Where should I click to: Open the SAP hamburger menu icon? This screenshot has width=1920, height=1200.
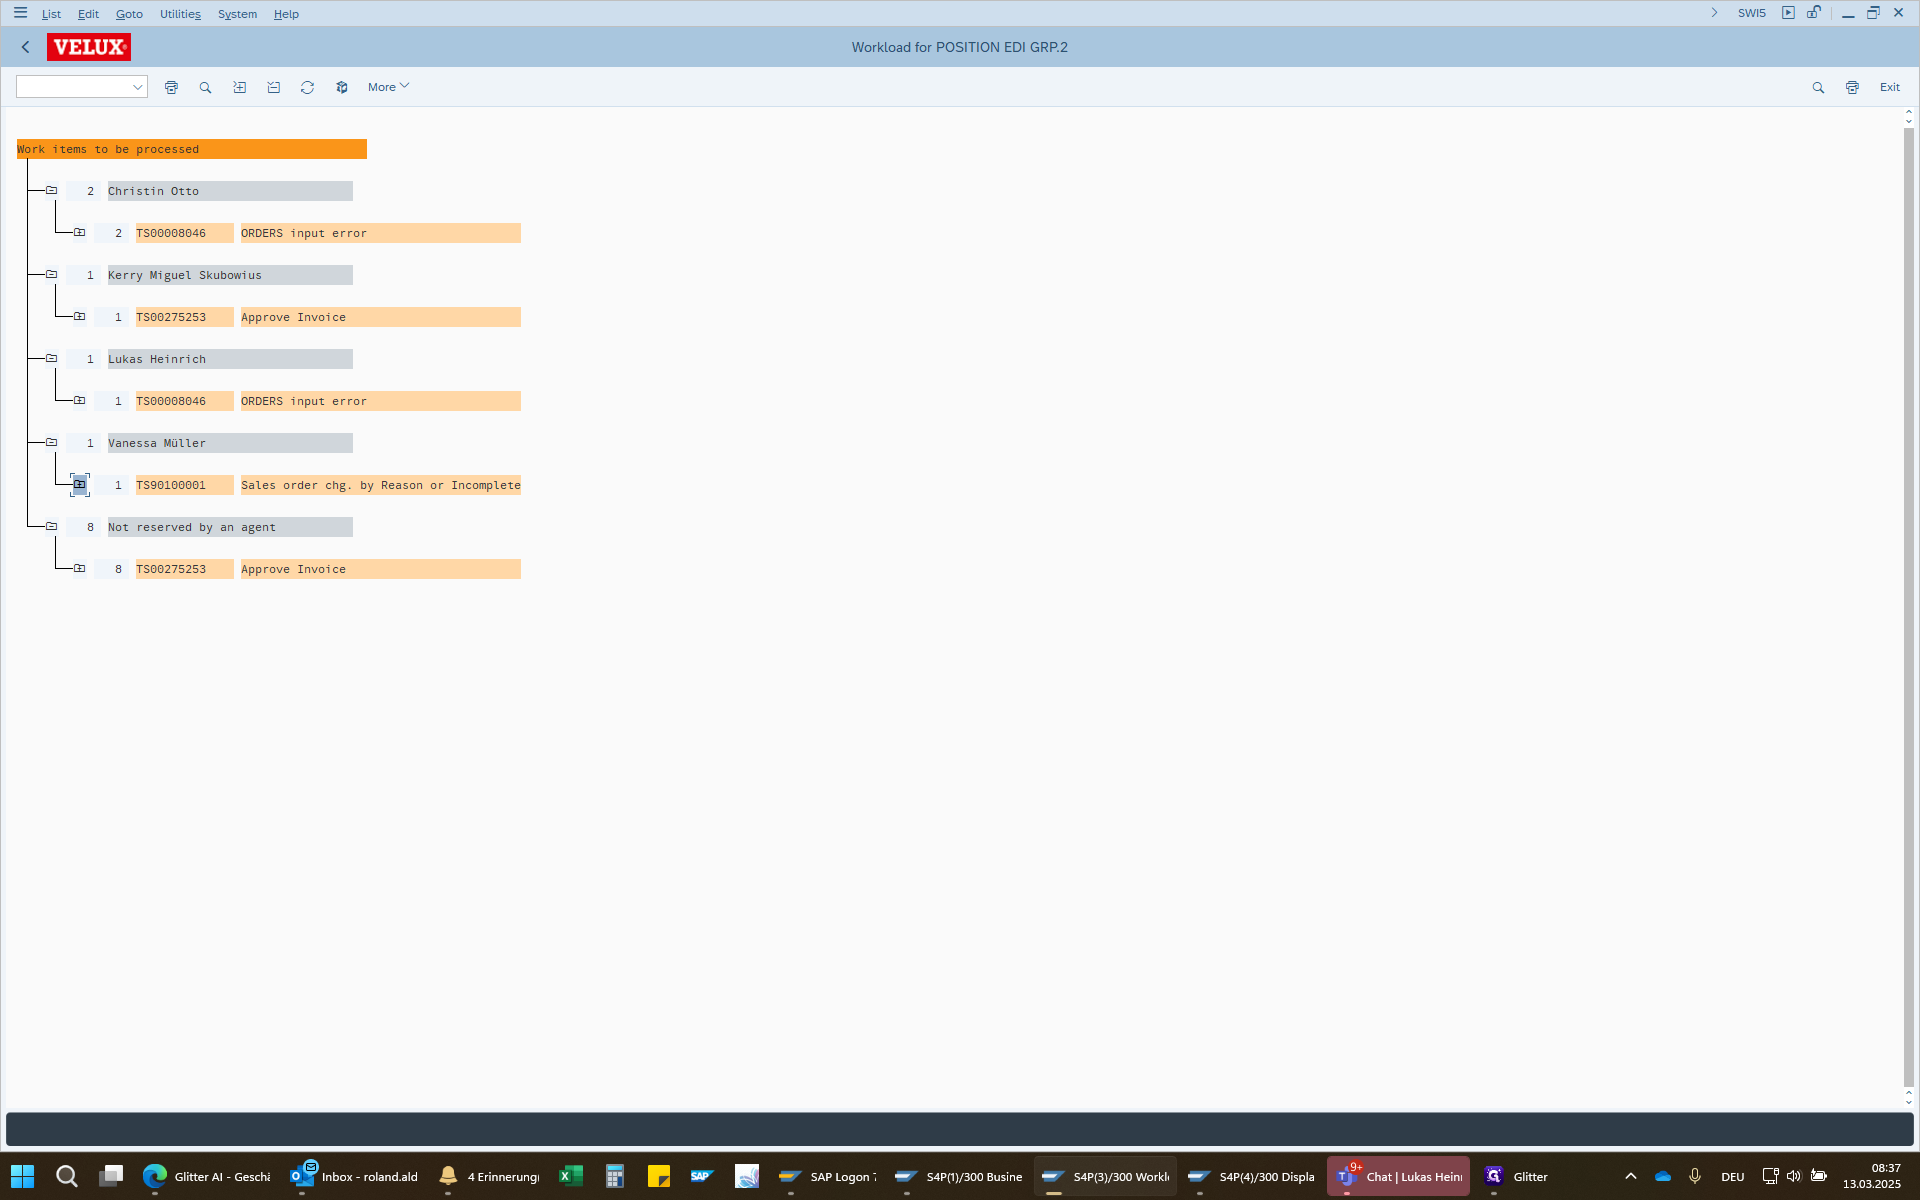click(20, 13)
